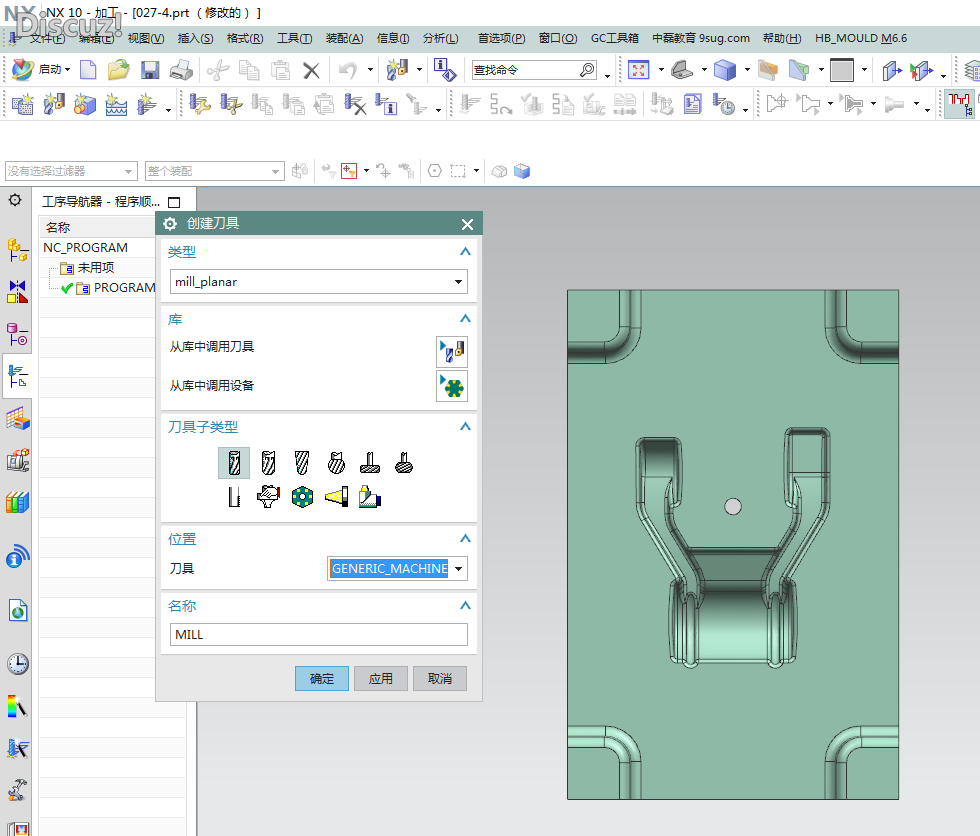Open the GC工具箱 menu
This screenshot has width=980, height=836.
point(615,38)
